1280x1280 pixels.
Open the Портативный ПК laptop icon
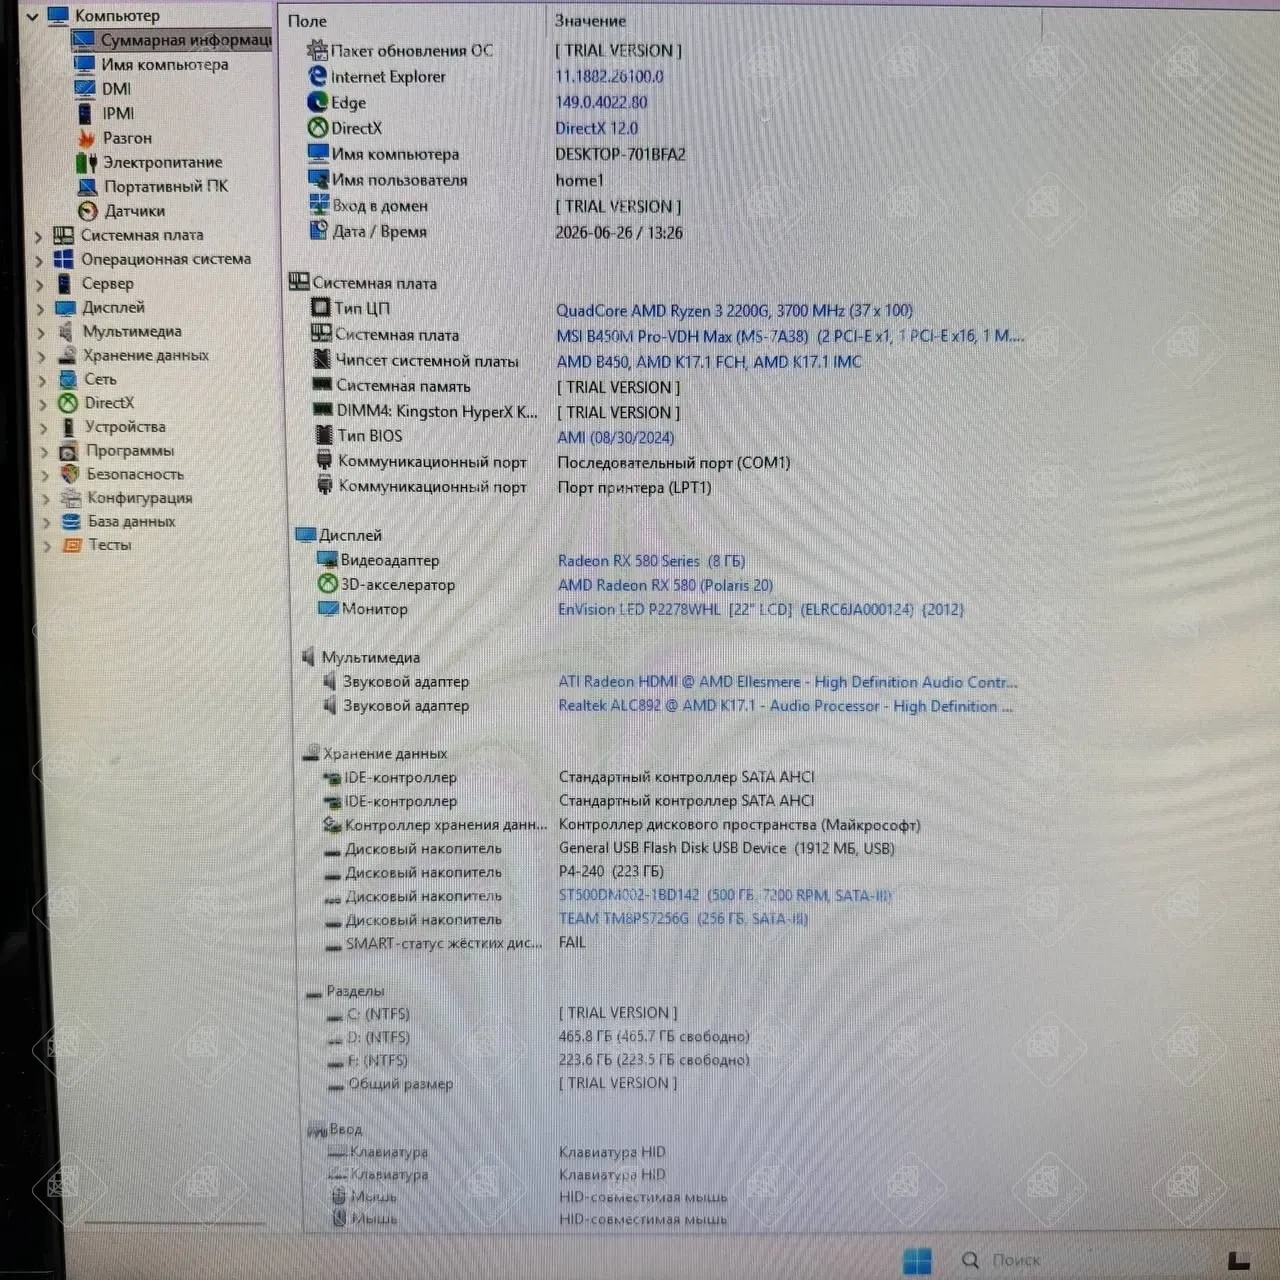pyautogui.click(x=87, y=186)
